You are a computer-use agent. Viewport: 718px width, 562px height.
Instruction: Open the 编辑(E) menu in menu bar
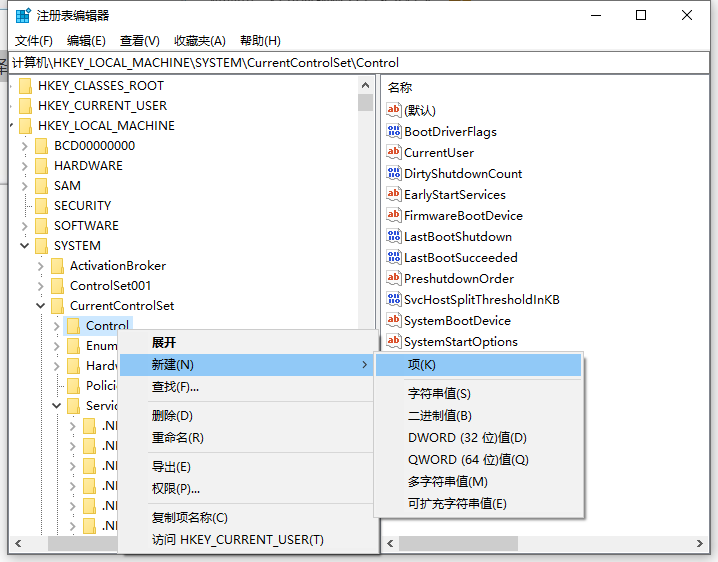tap(86, 40)
